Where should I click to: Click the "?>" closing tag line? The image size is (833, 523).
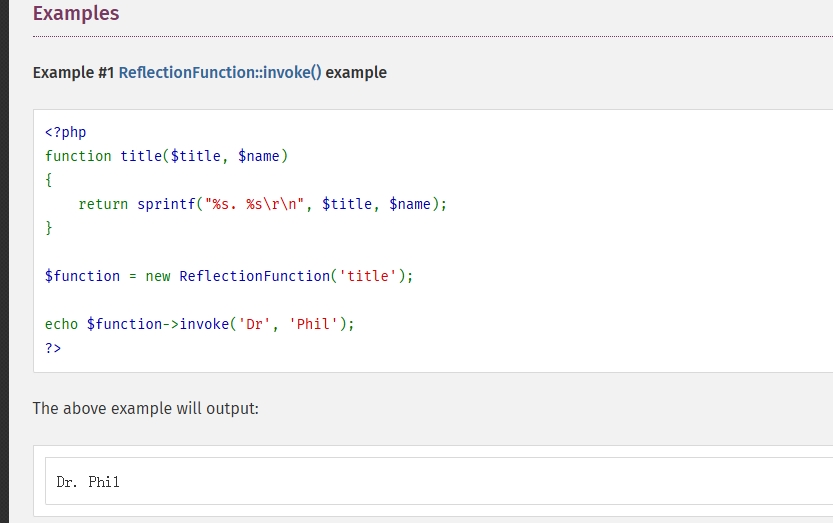pyautogui.click(x=53, y=348)
